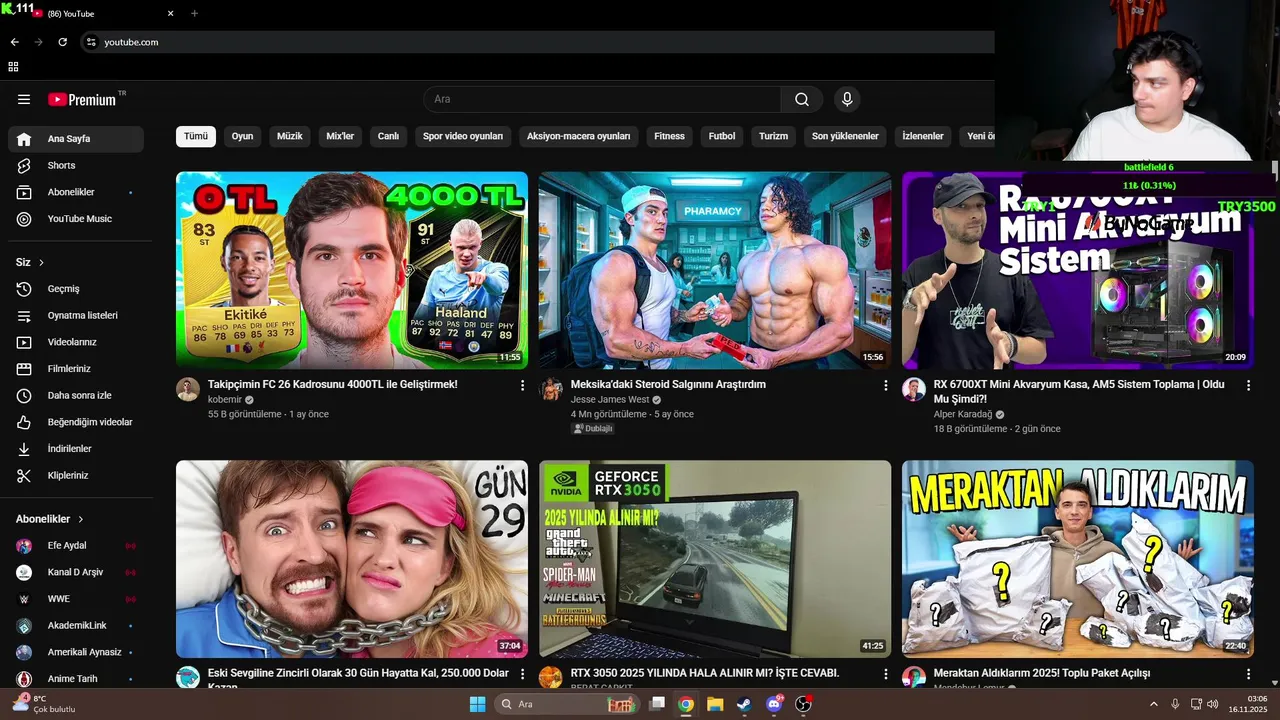Open options menu for kobemir FC 26 video
1280x720 pixels.
tap(522, 385)
